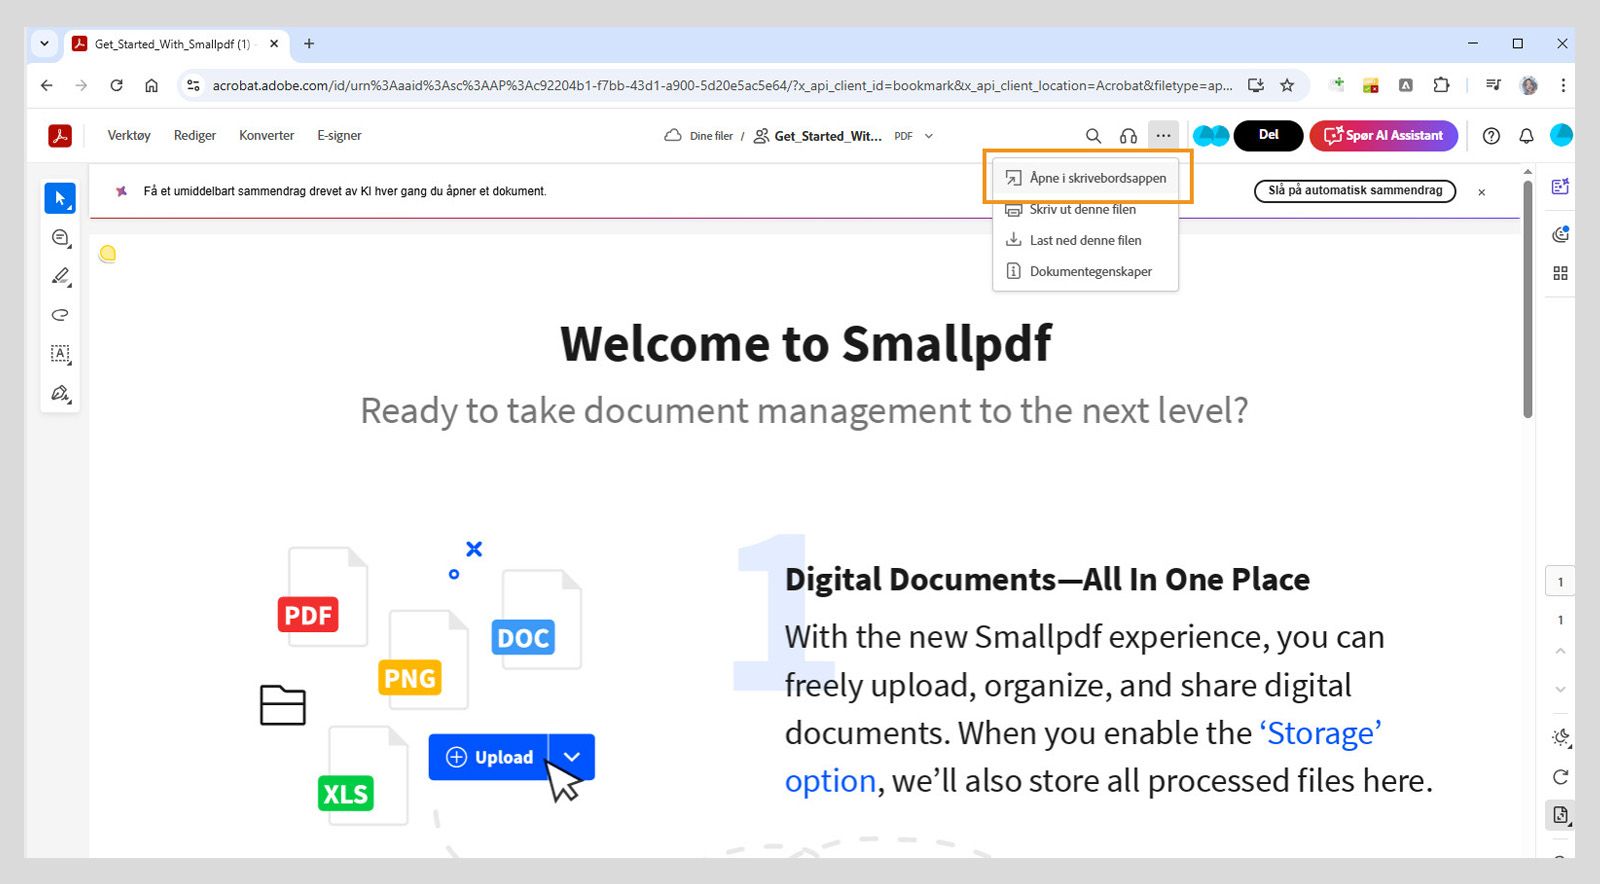Viewport: 1600px width, 884px height.
Task: Select the fill and sign tool
Action: 60,393
